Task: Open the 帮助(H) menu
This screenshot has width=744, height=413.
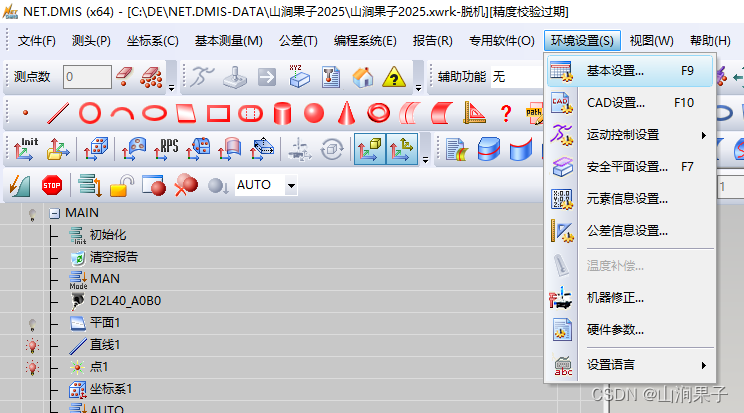Action: pyautogui.click(x=710, y=41)
